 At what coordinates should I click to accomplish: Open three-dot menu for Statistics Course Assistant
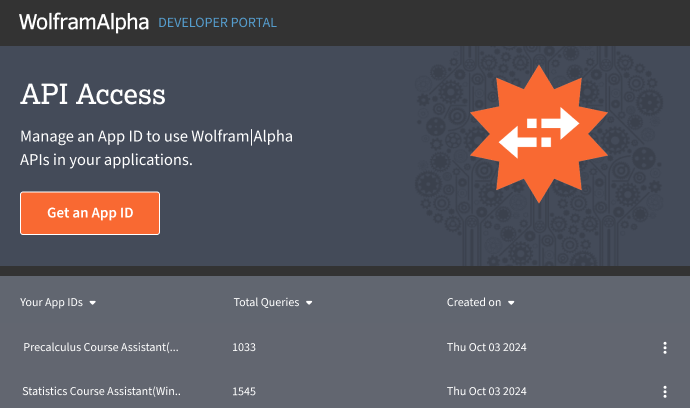(665, 392)
